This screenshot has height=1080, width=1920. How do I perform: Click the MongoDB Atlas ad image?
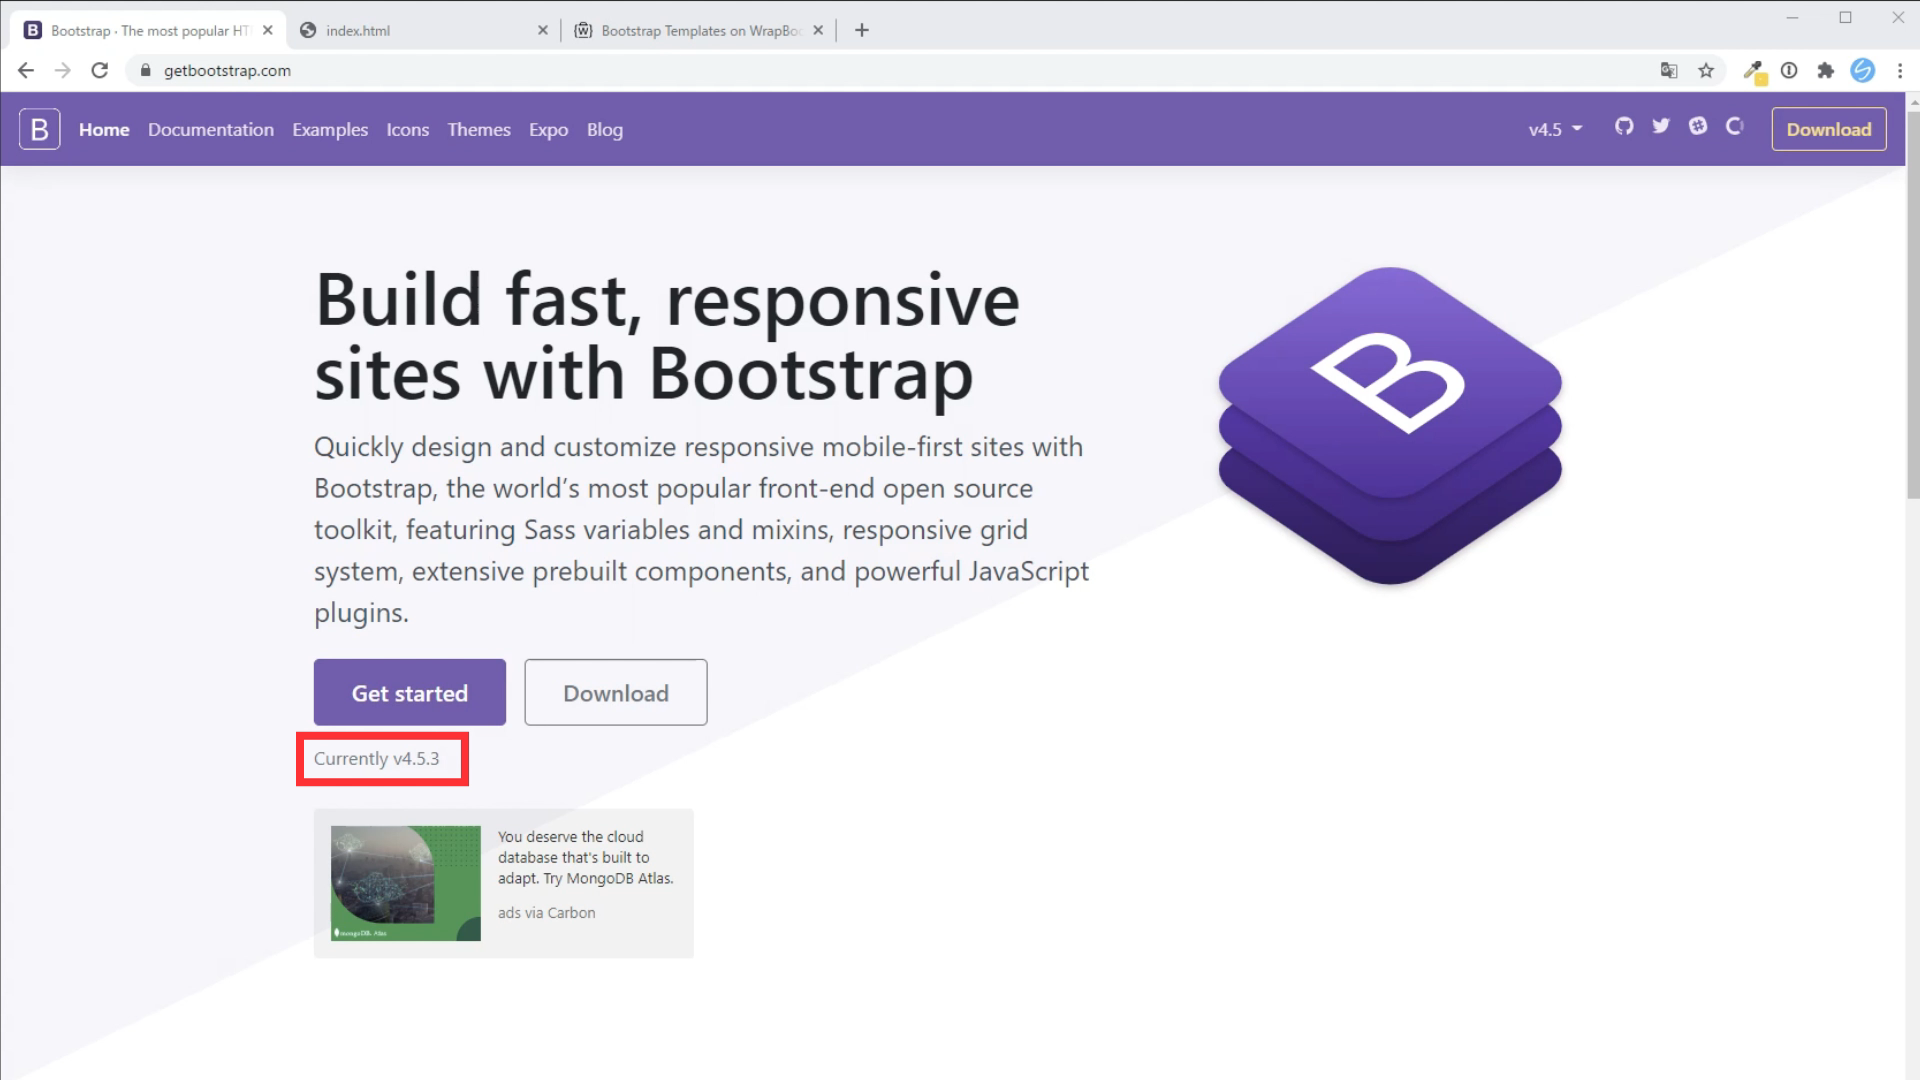(406, 883)
